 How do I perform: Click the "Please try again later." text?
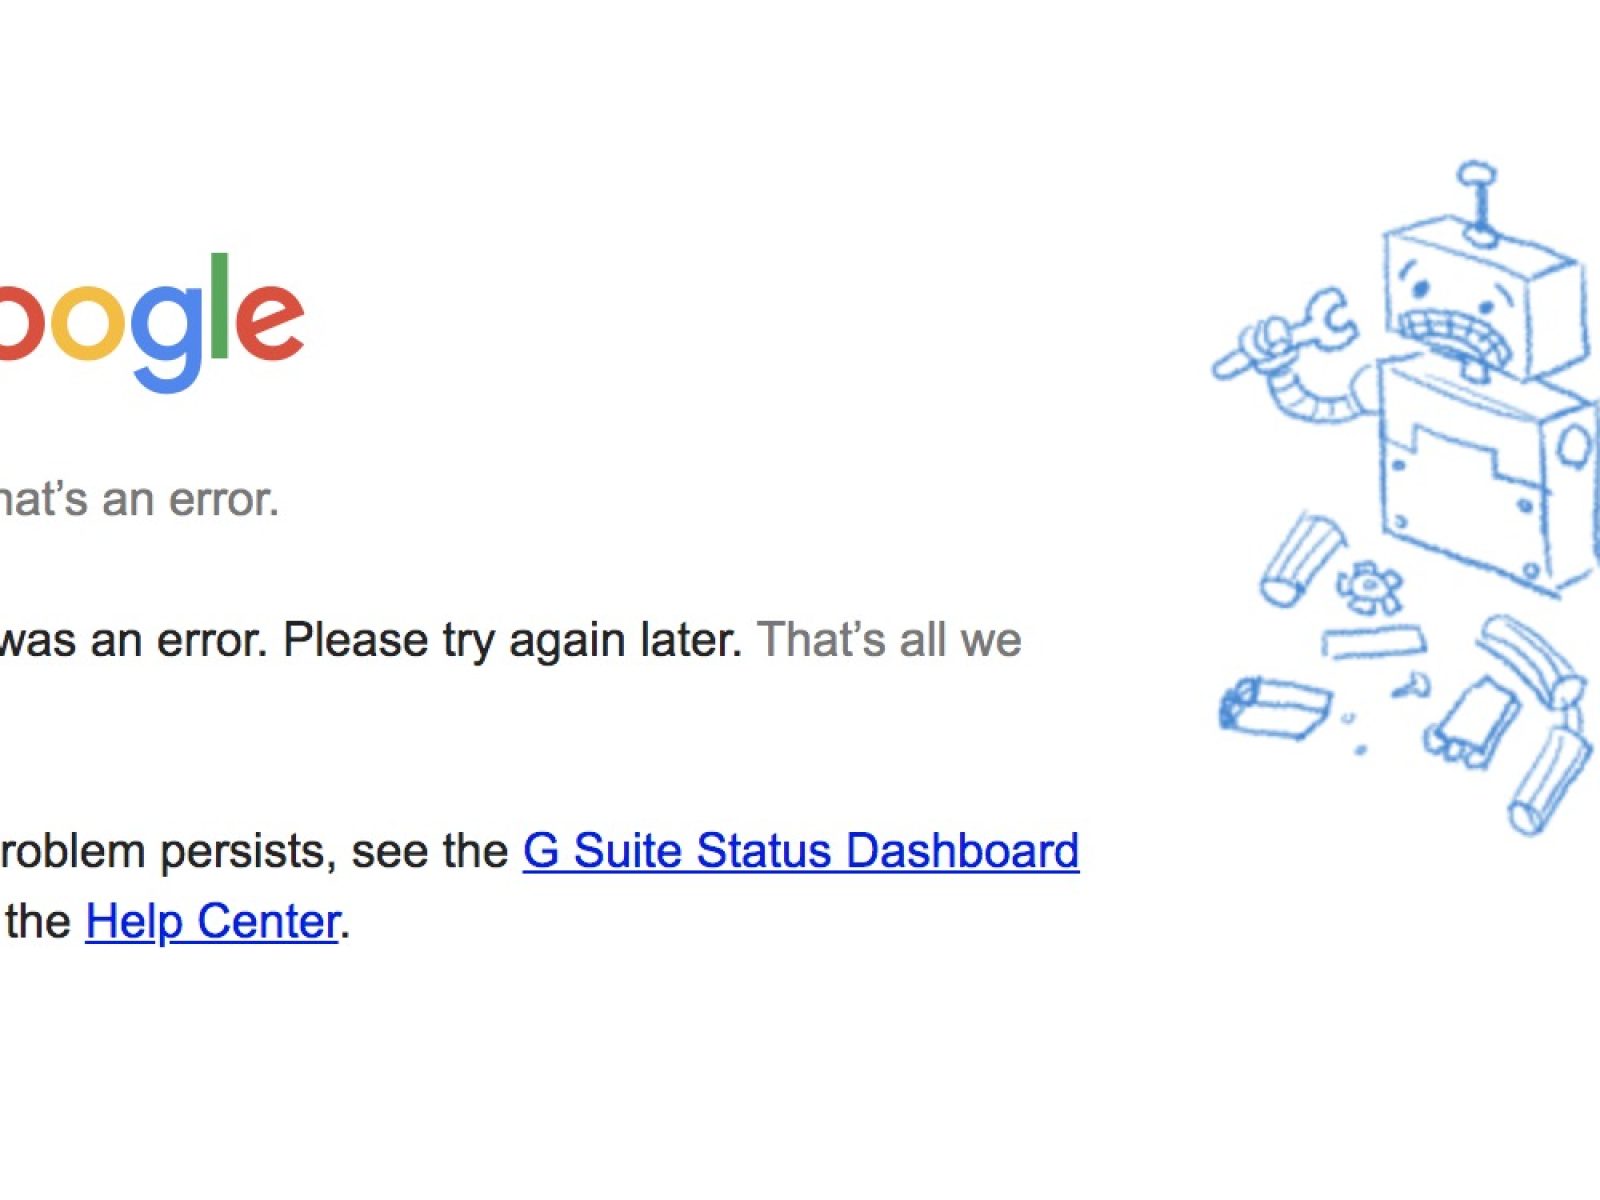click(512, 640)
